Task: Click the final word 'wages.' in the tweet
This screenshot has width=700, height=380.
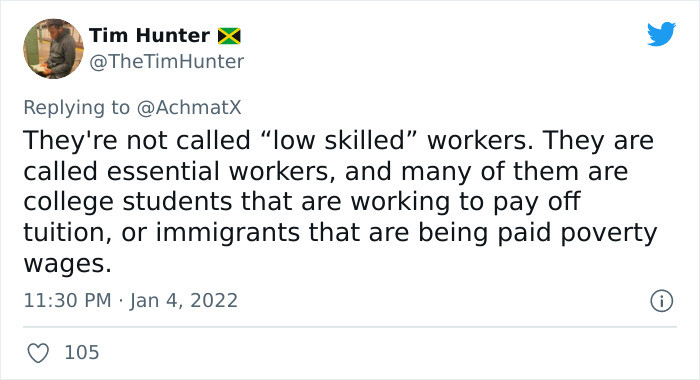Action: coord(67,264)
